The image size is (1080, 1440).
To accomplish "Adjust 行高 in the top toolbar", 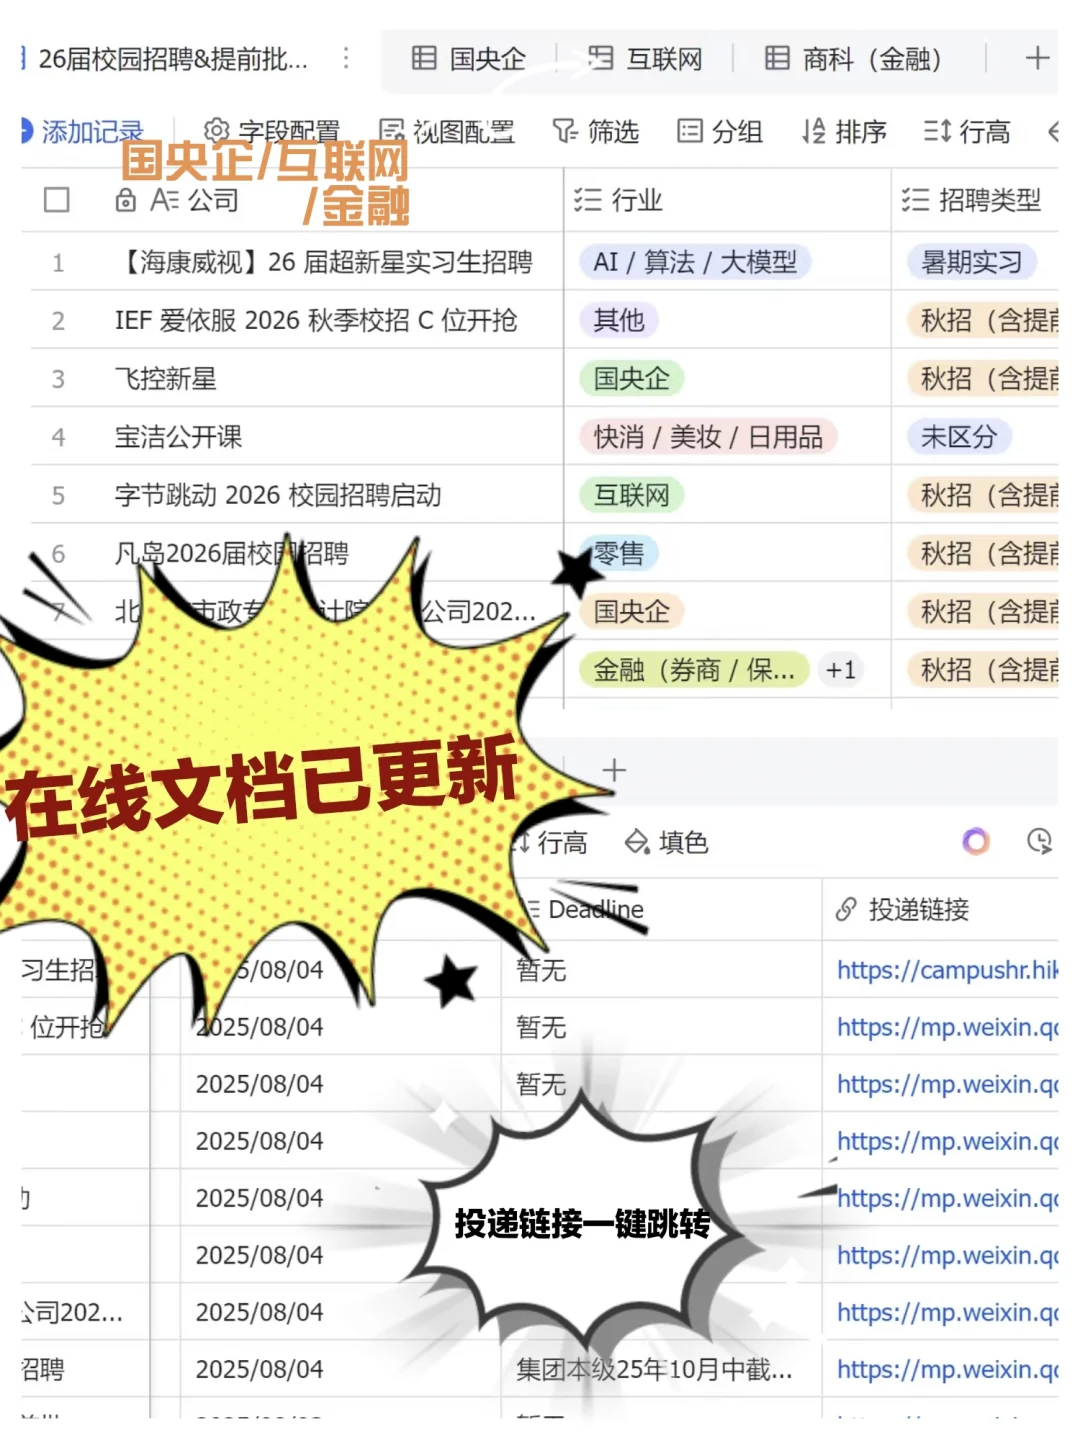I will click(967, 131).
